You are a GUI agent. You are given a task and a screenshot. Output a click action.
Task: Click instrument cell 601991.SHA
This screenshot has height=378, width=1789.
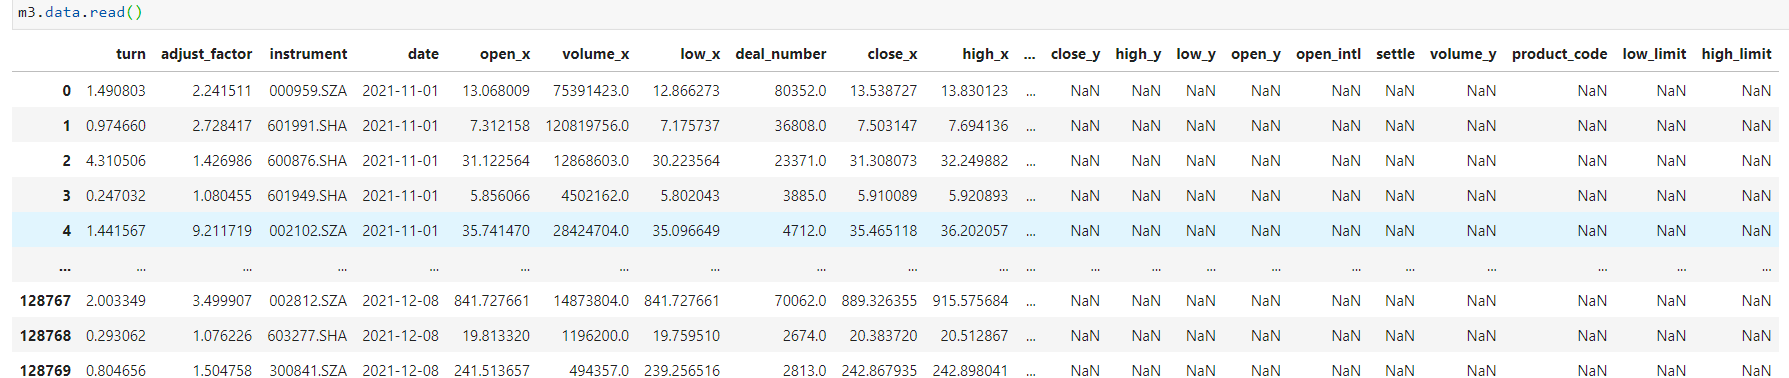(x=307, y=126)
